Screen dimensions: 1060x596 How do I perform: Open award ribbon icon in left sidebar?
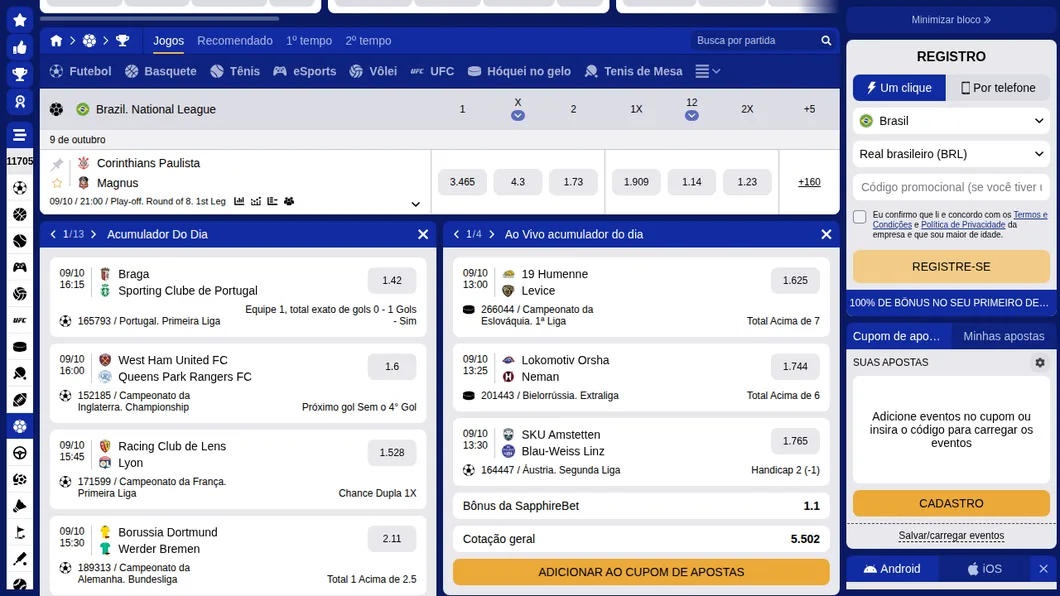(x=20, y=101)
